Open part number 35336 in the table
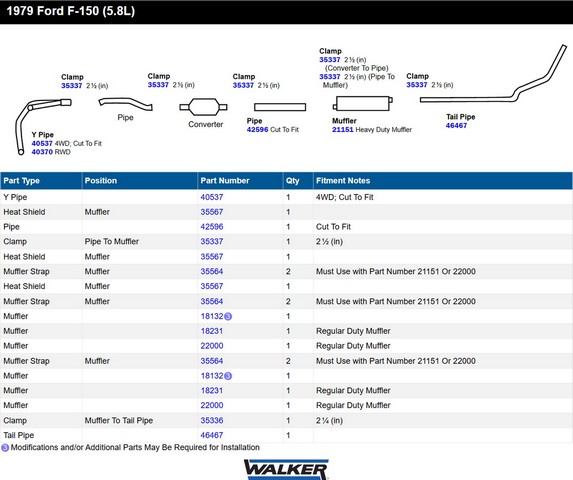The image size is (573, 480). pyautogui.click(x=212, y=420)
